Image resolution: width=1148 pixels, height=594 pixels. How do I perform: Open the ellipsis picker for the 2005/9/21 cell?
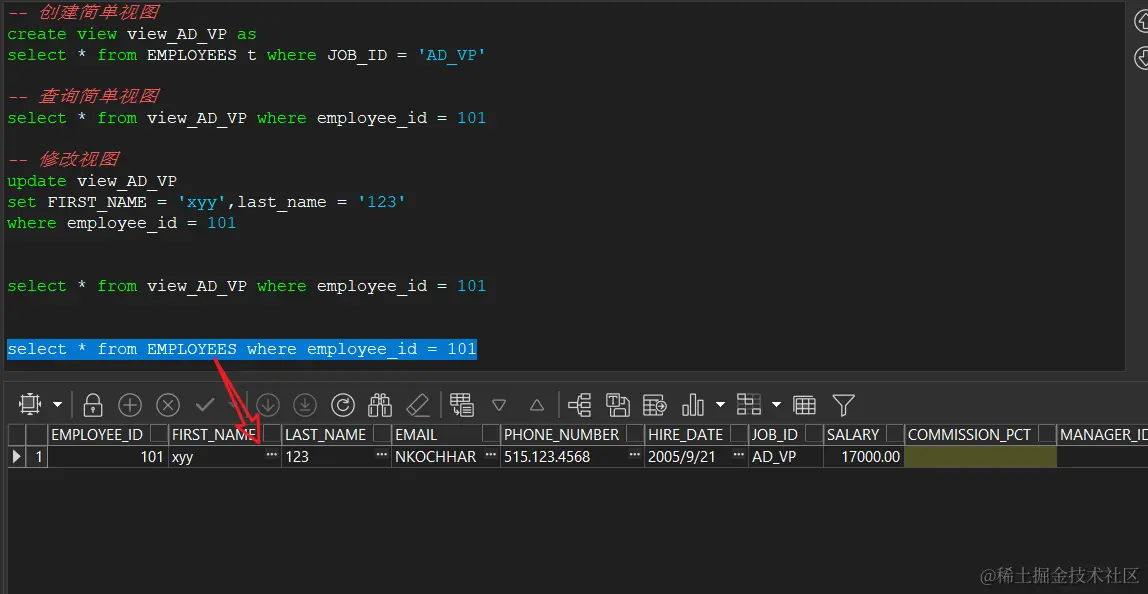(738, 456)
